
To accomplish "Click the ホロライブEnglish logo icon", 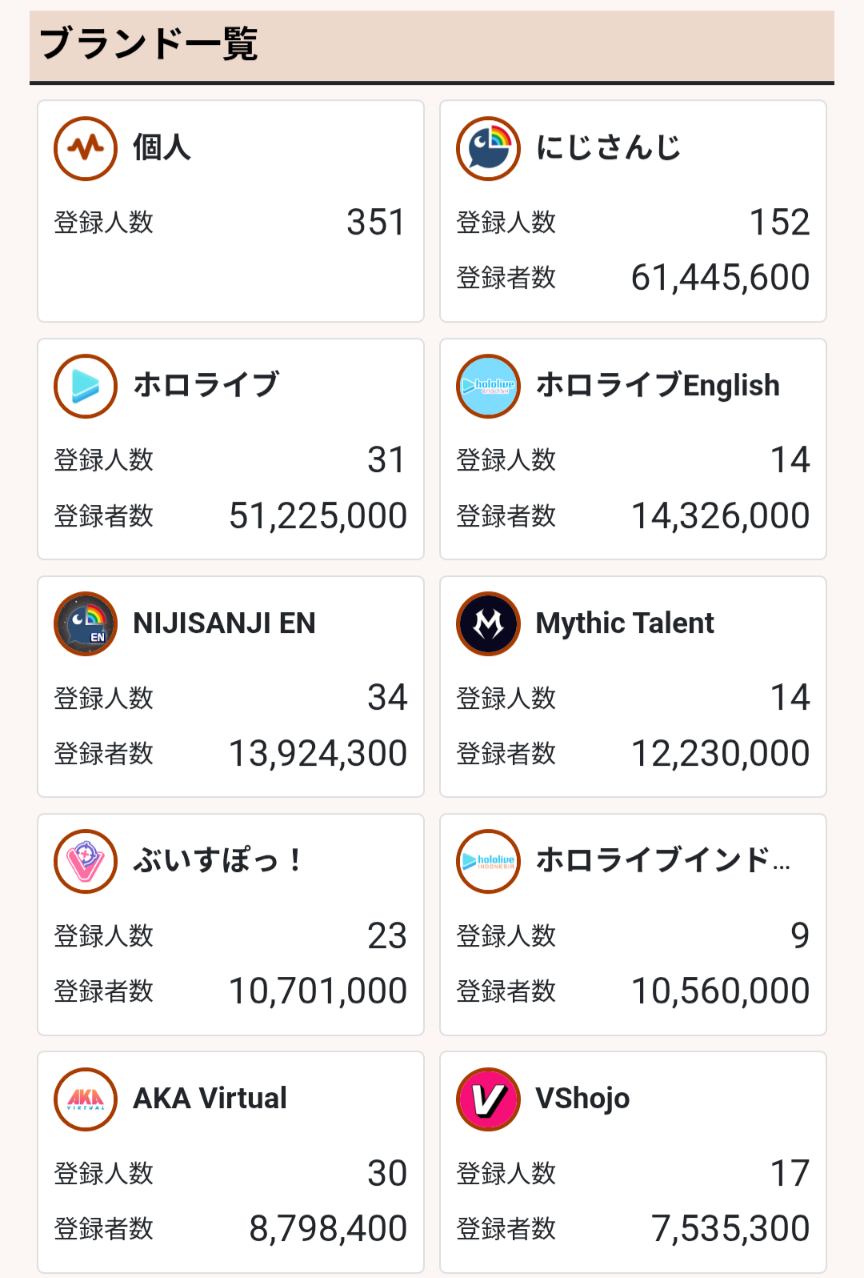I will point(488,386).
